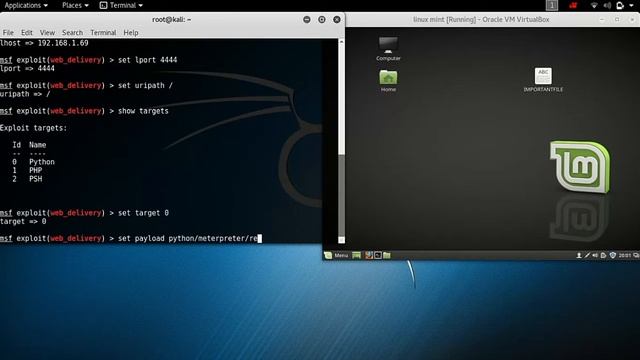Viewport: 640px width, 360px height.
Task: Expand the system menu arrow in top bar
Action: (631, 6)
